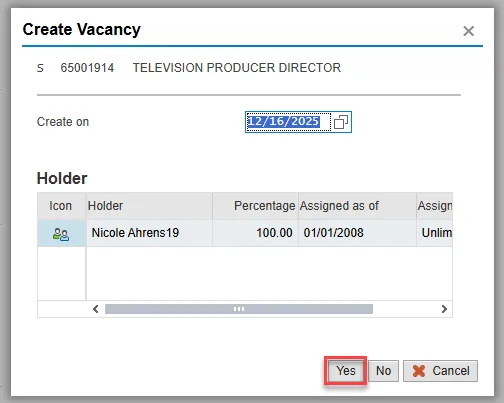
Task: Click the left scroll arrow of the table
Action: (96, 309)
